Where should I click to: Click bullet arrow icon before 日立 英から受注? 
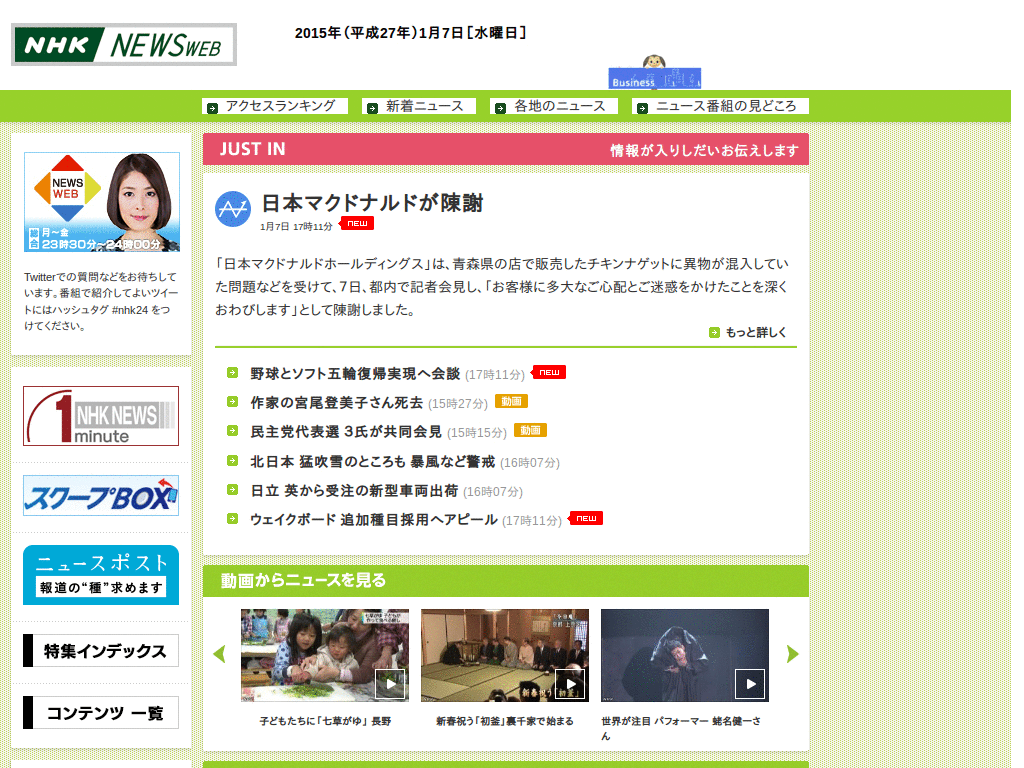[232, 490]
